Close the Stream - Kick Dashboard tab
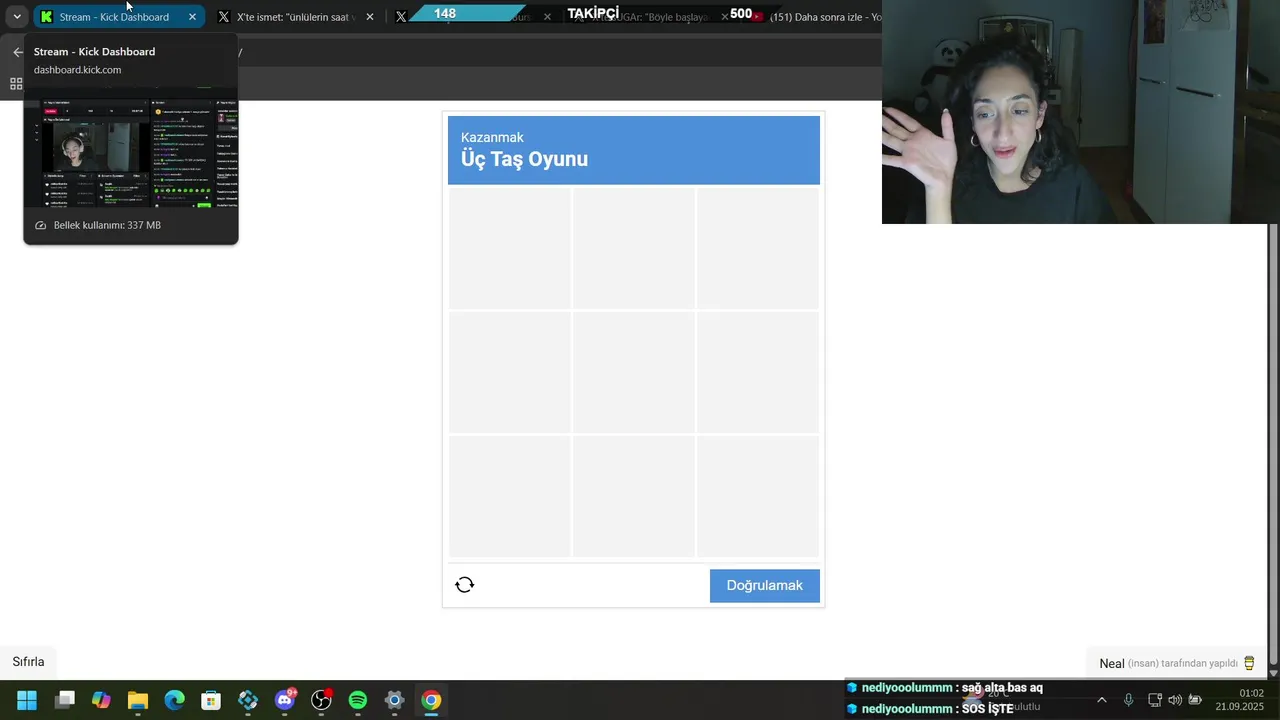This screenshot has height=720, width=1280. point(192,17)
